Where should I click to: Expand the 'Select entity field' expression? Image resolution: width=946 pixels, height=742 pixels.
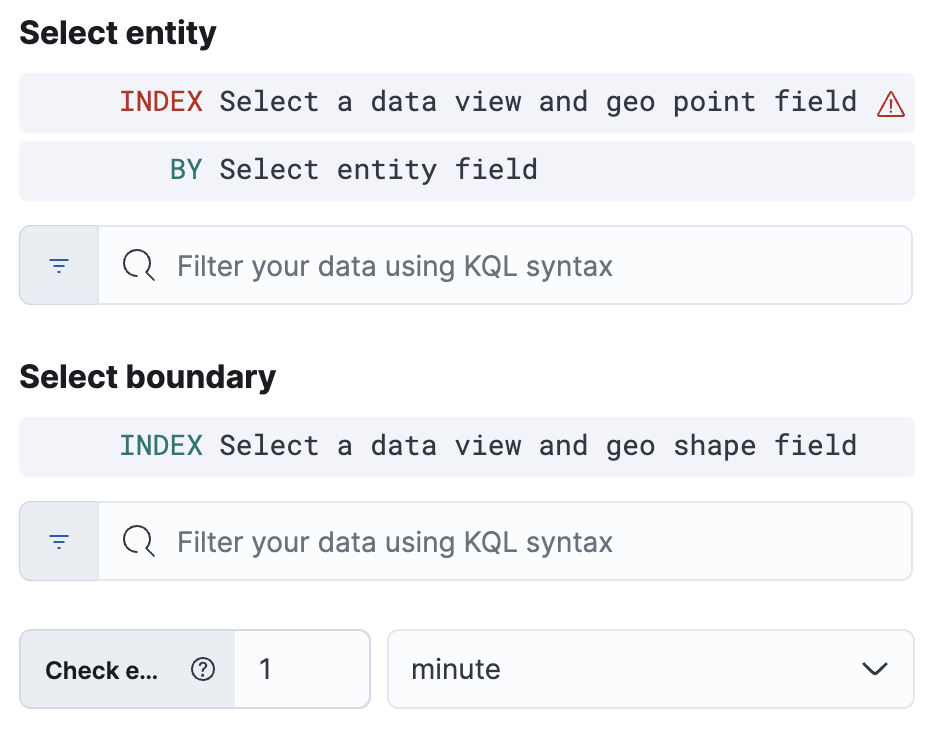click(x=378, y=170)
